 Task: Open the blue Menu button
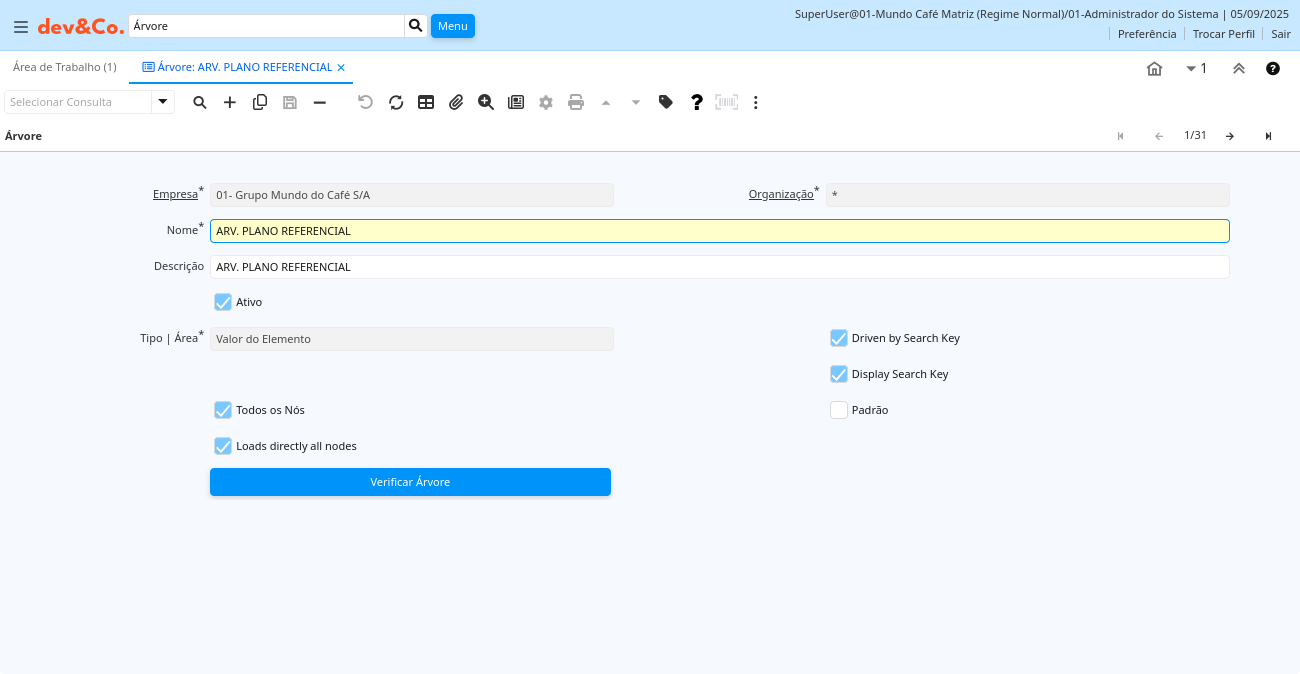pos(453,26)
